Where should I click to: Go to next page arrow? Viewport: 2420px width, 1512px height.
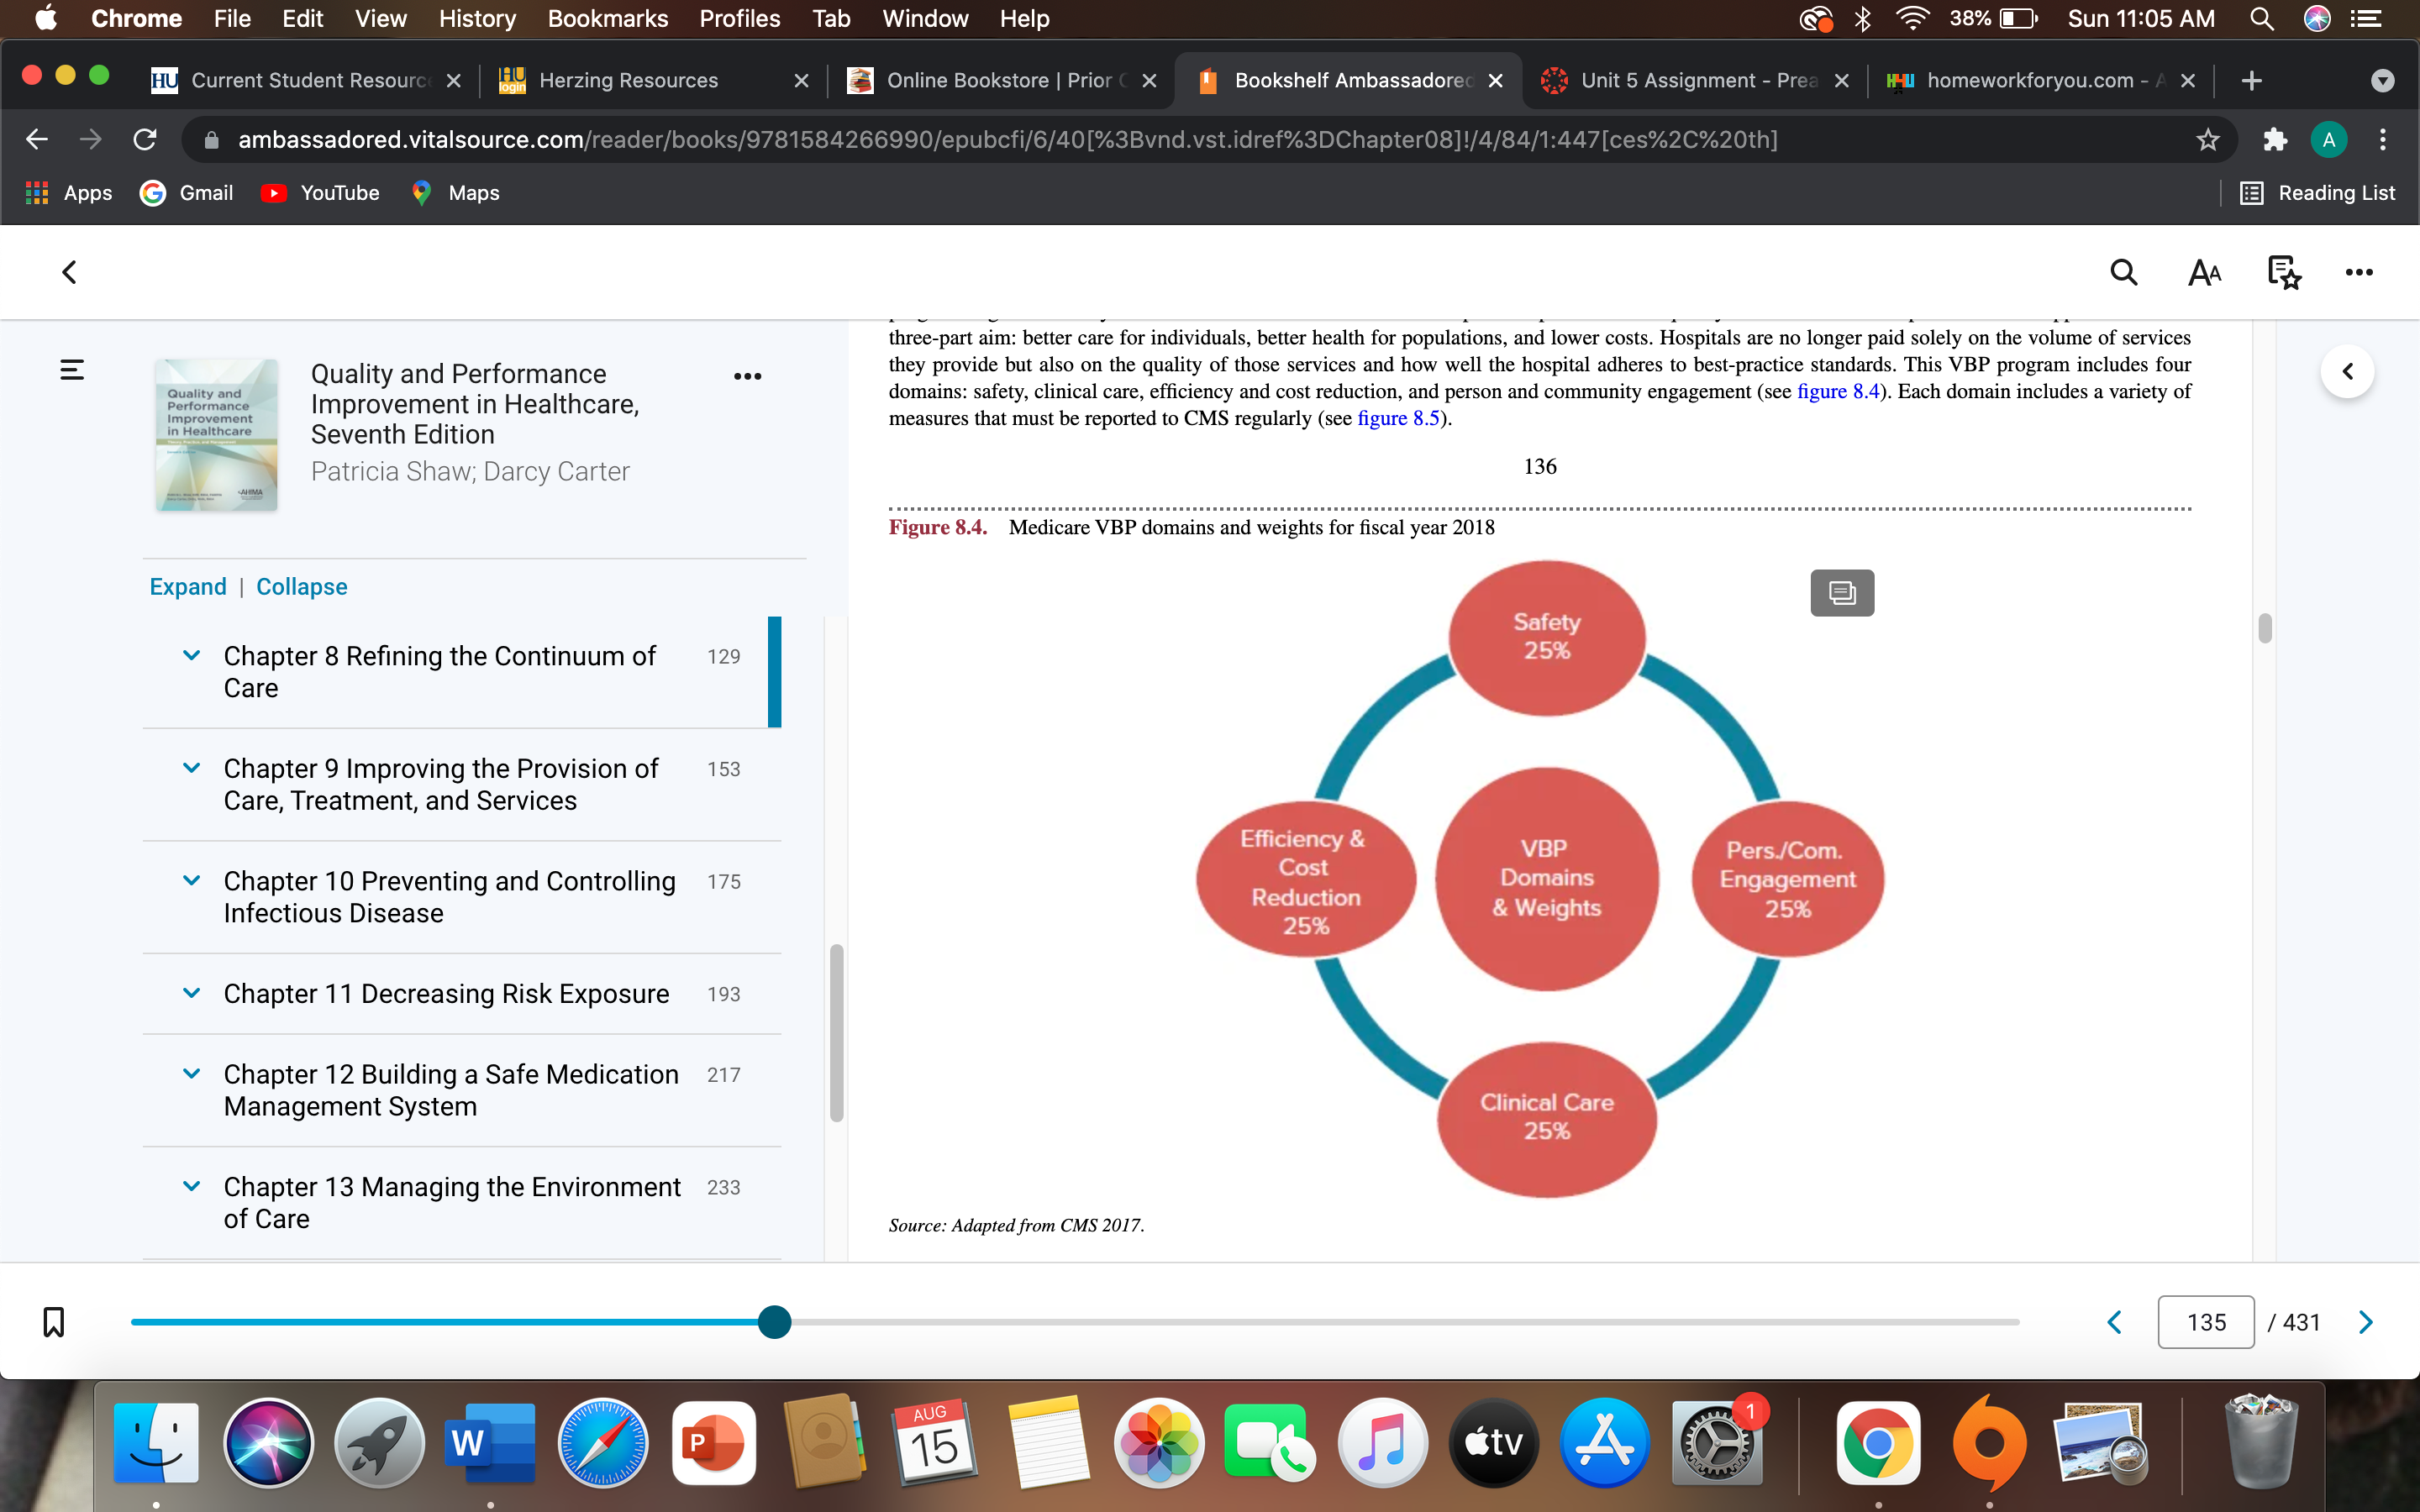pyautogui.click(x=2366, y=1322)
